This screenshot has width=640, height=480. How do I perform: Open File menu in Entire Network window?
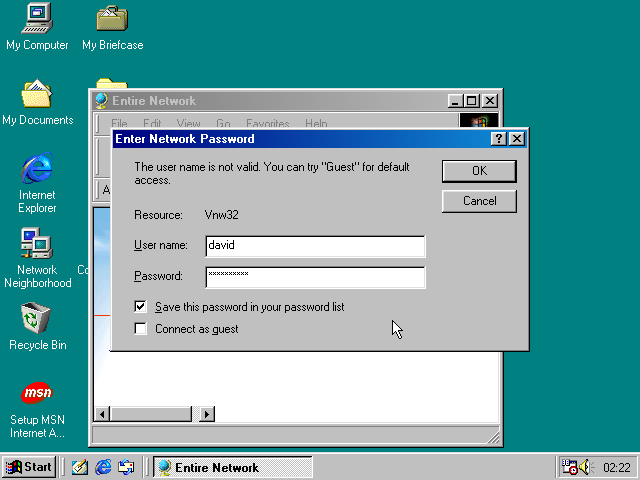(119, 123)
